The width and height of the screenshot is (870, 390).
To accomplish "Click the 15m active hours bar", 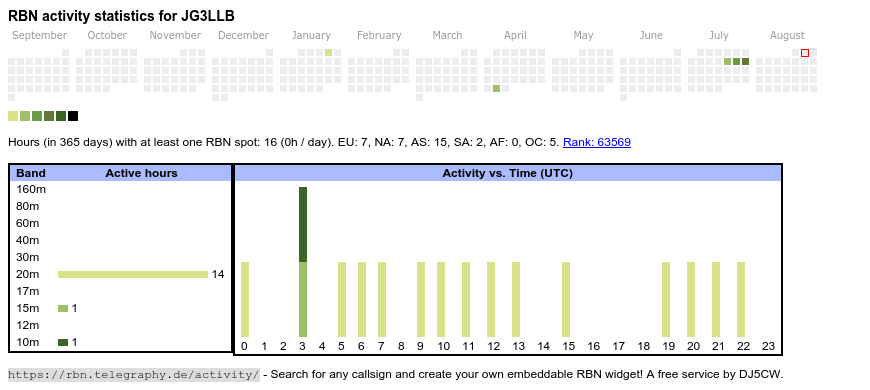I will tap(63, 308).
